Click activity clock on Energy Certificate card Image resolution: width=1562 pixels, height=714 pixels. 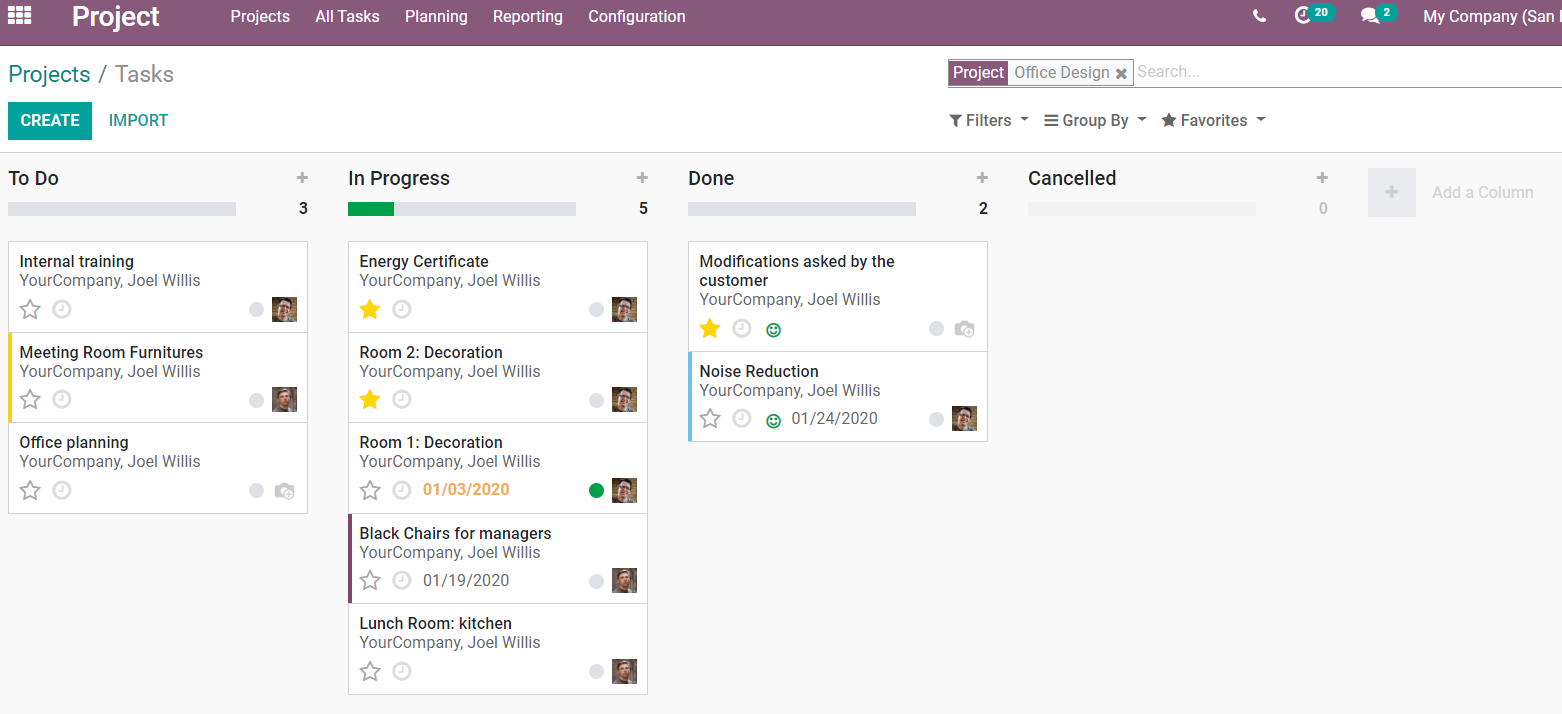402,309
